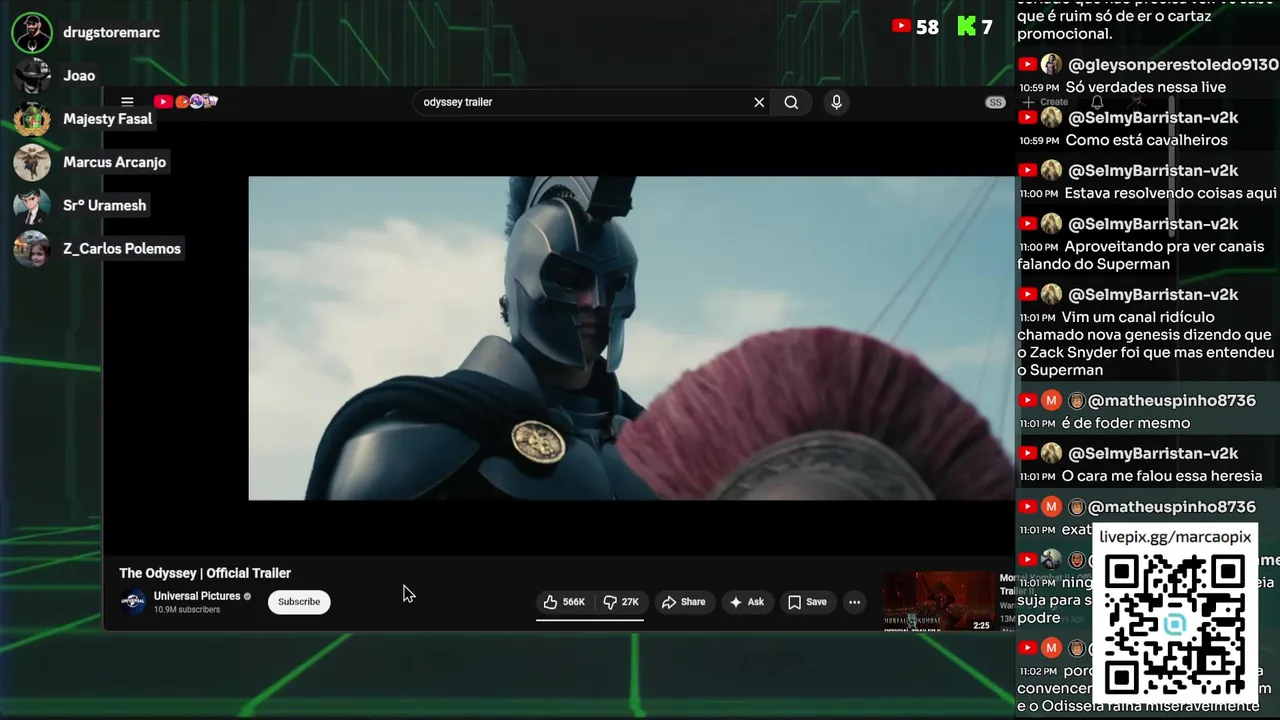Open the Mortal Kombat recommended video thumbnail
1280x720 pixels.
[x=939, y=601]
